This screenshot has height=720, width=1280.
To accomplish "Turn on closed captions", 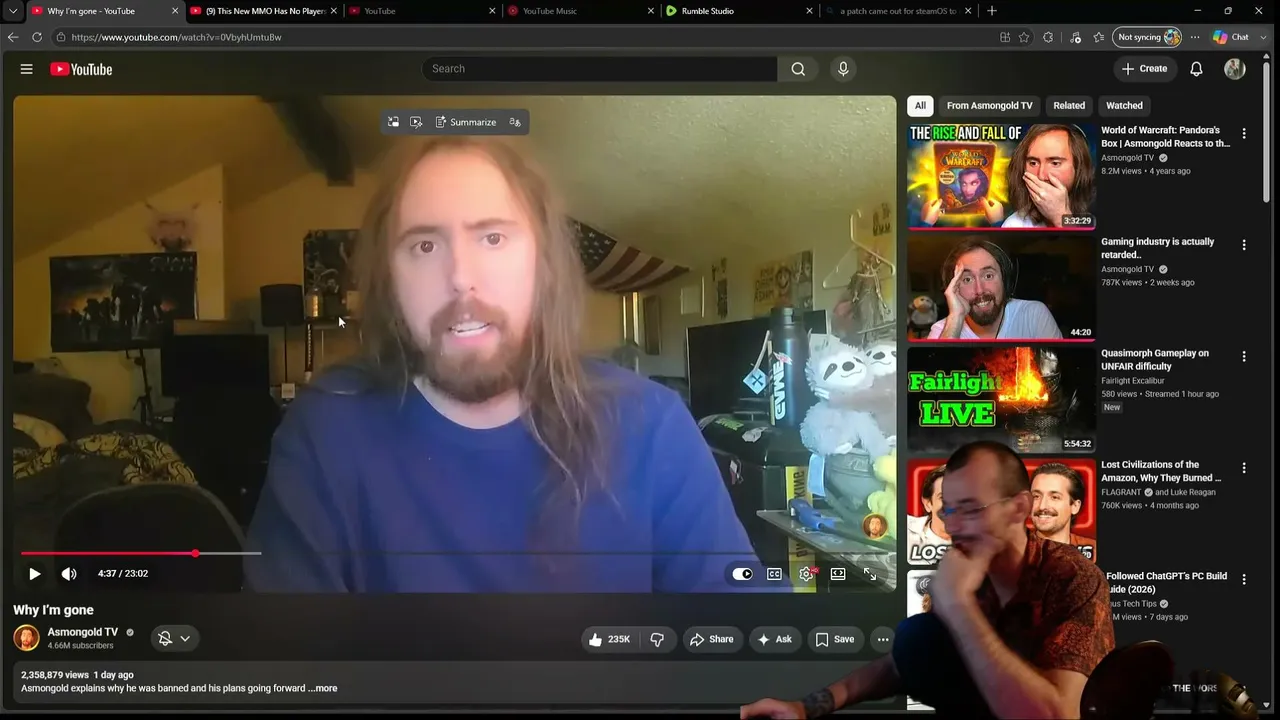I will coord(774,574).
